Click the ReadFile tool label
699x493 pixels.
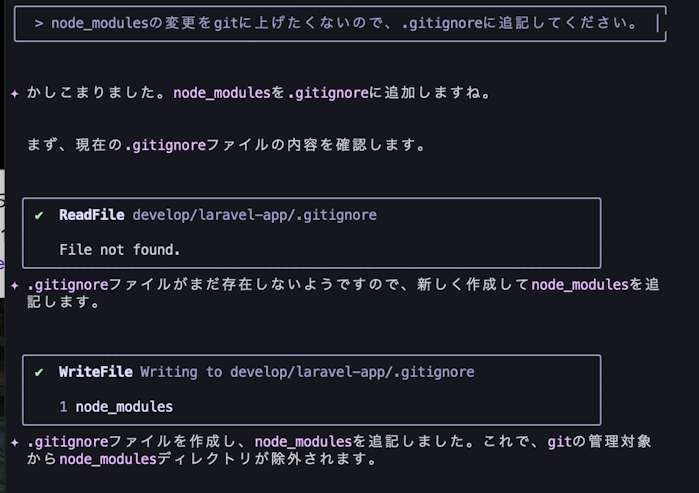click(92, 215)
